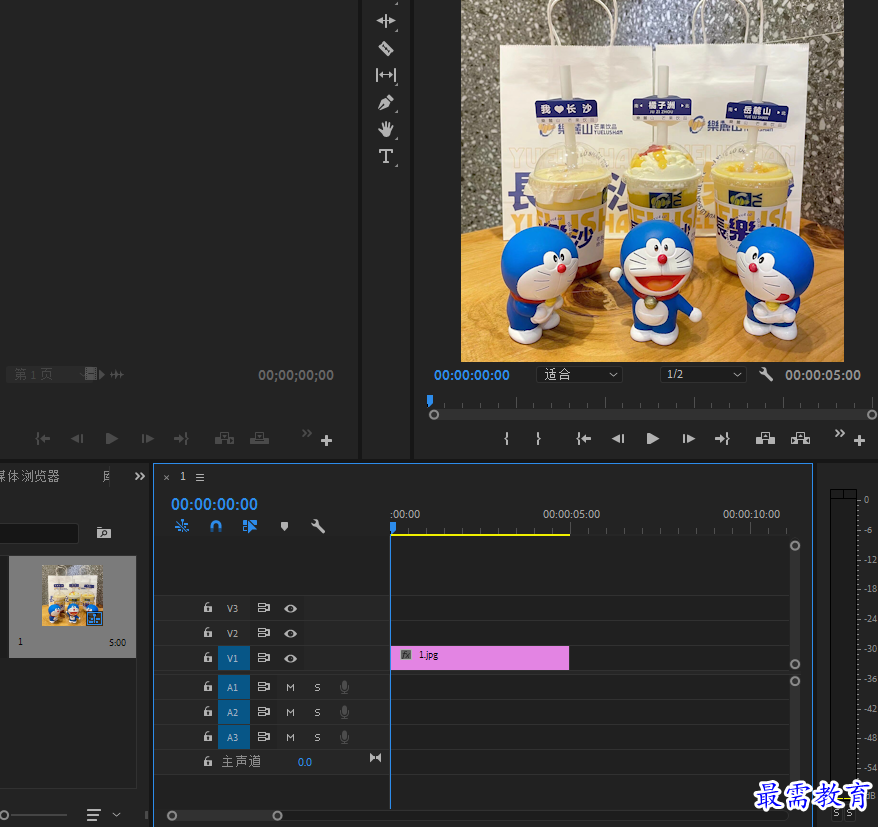Click the project panel search field
The image size is (878, 827).
[39, 533]
